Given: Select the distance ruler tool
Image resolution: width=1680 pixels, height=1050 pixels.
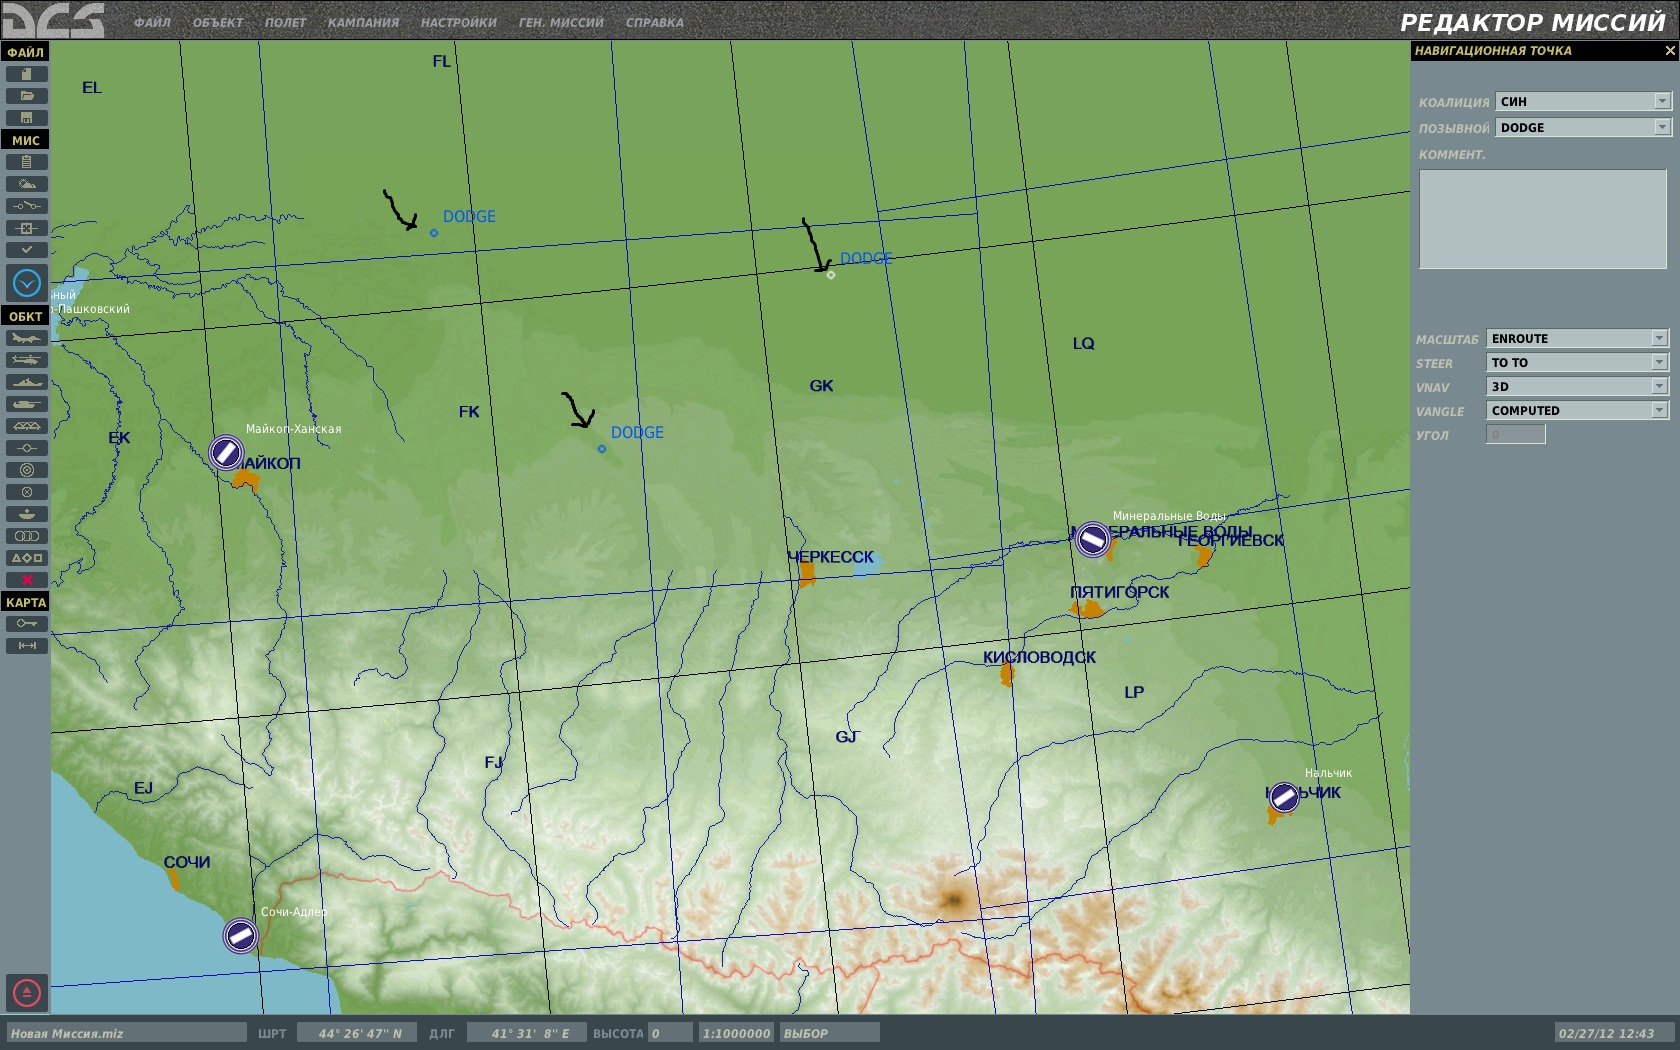Looking at the screenshot, I should (26, 646).
